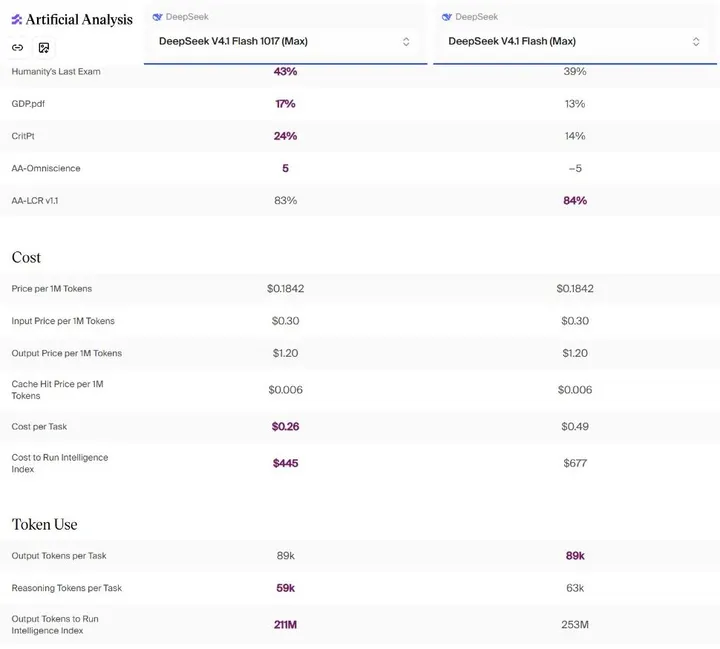
Task: Click the 63k reasoning tokens value
Action: (x=575, y=588)
